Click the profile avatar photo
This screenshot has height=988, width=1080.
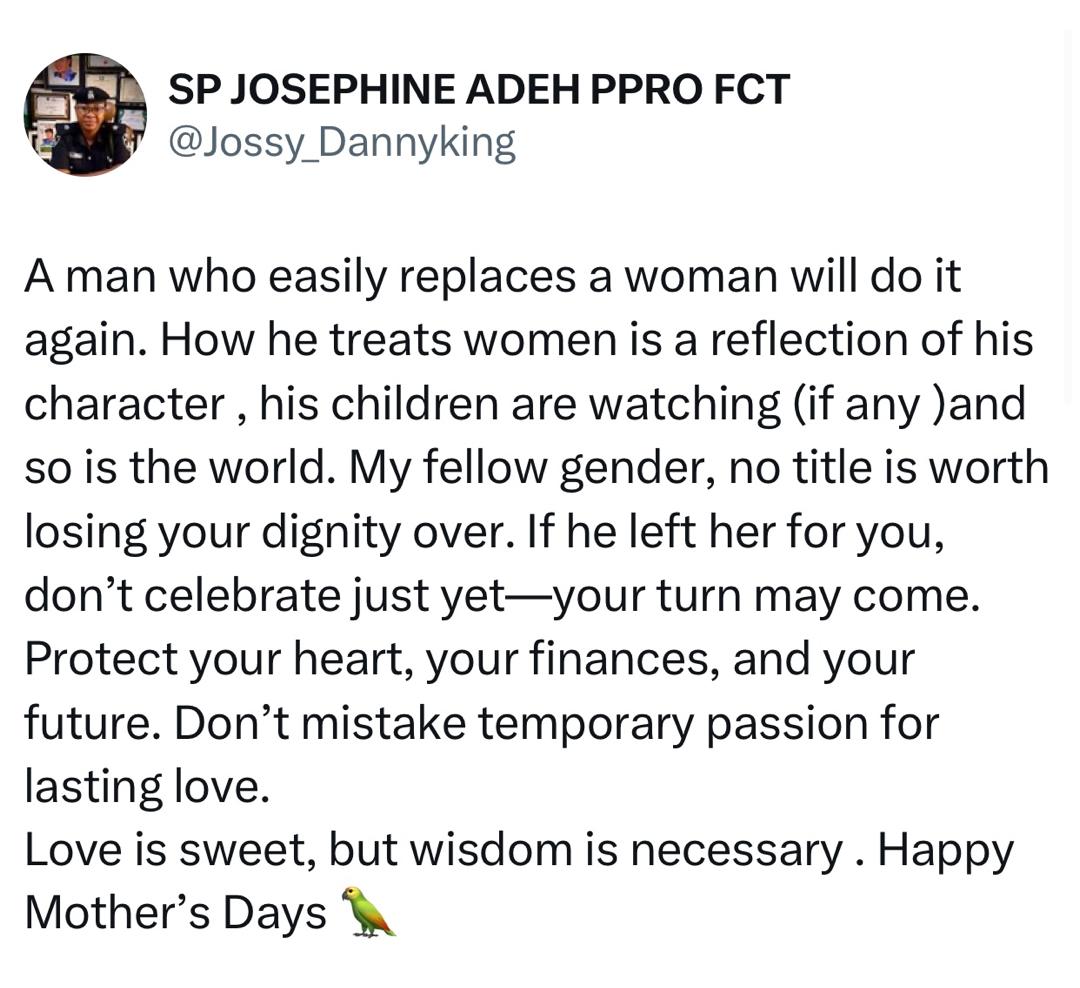85,115
